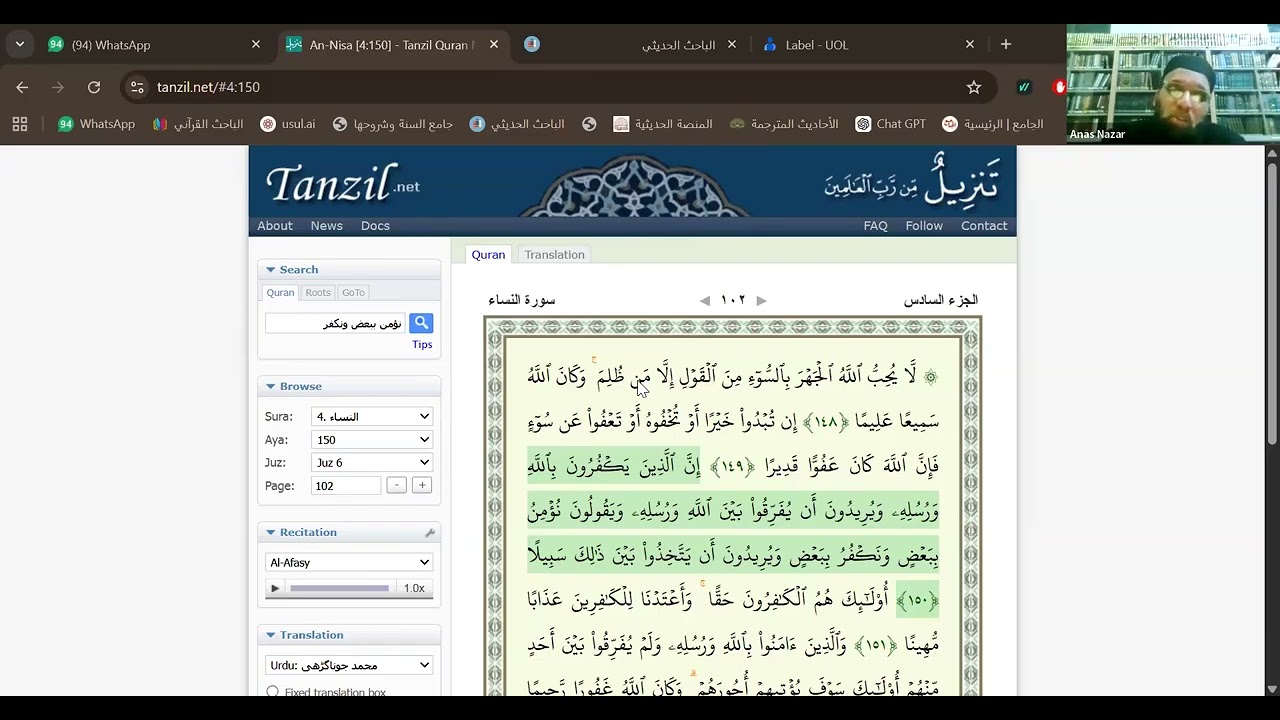Screen dimensions: 1280x720
Task: Close the WhatsApp tab
Action: click(256, 45)
